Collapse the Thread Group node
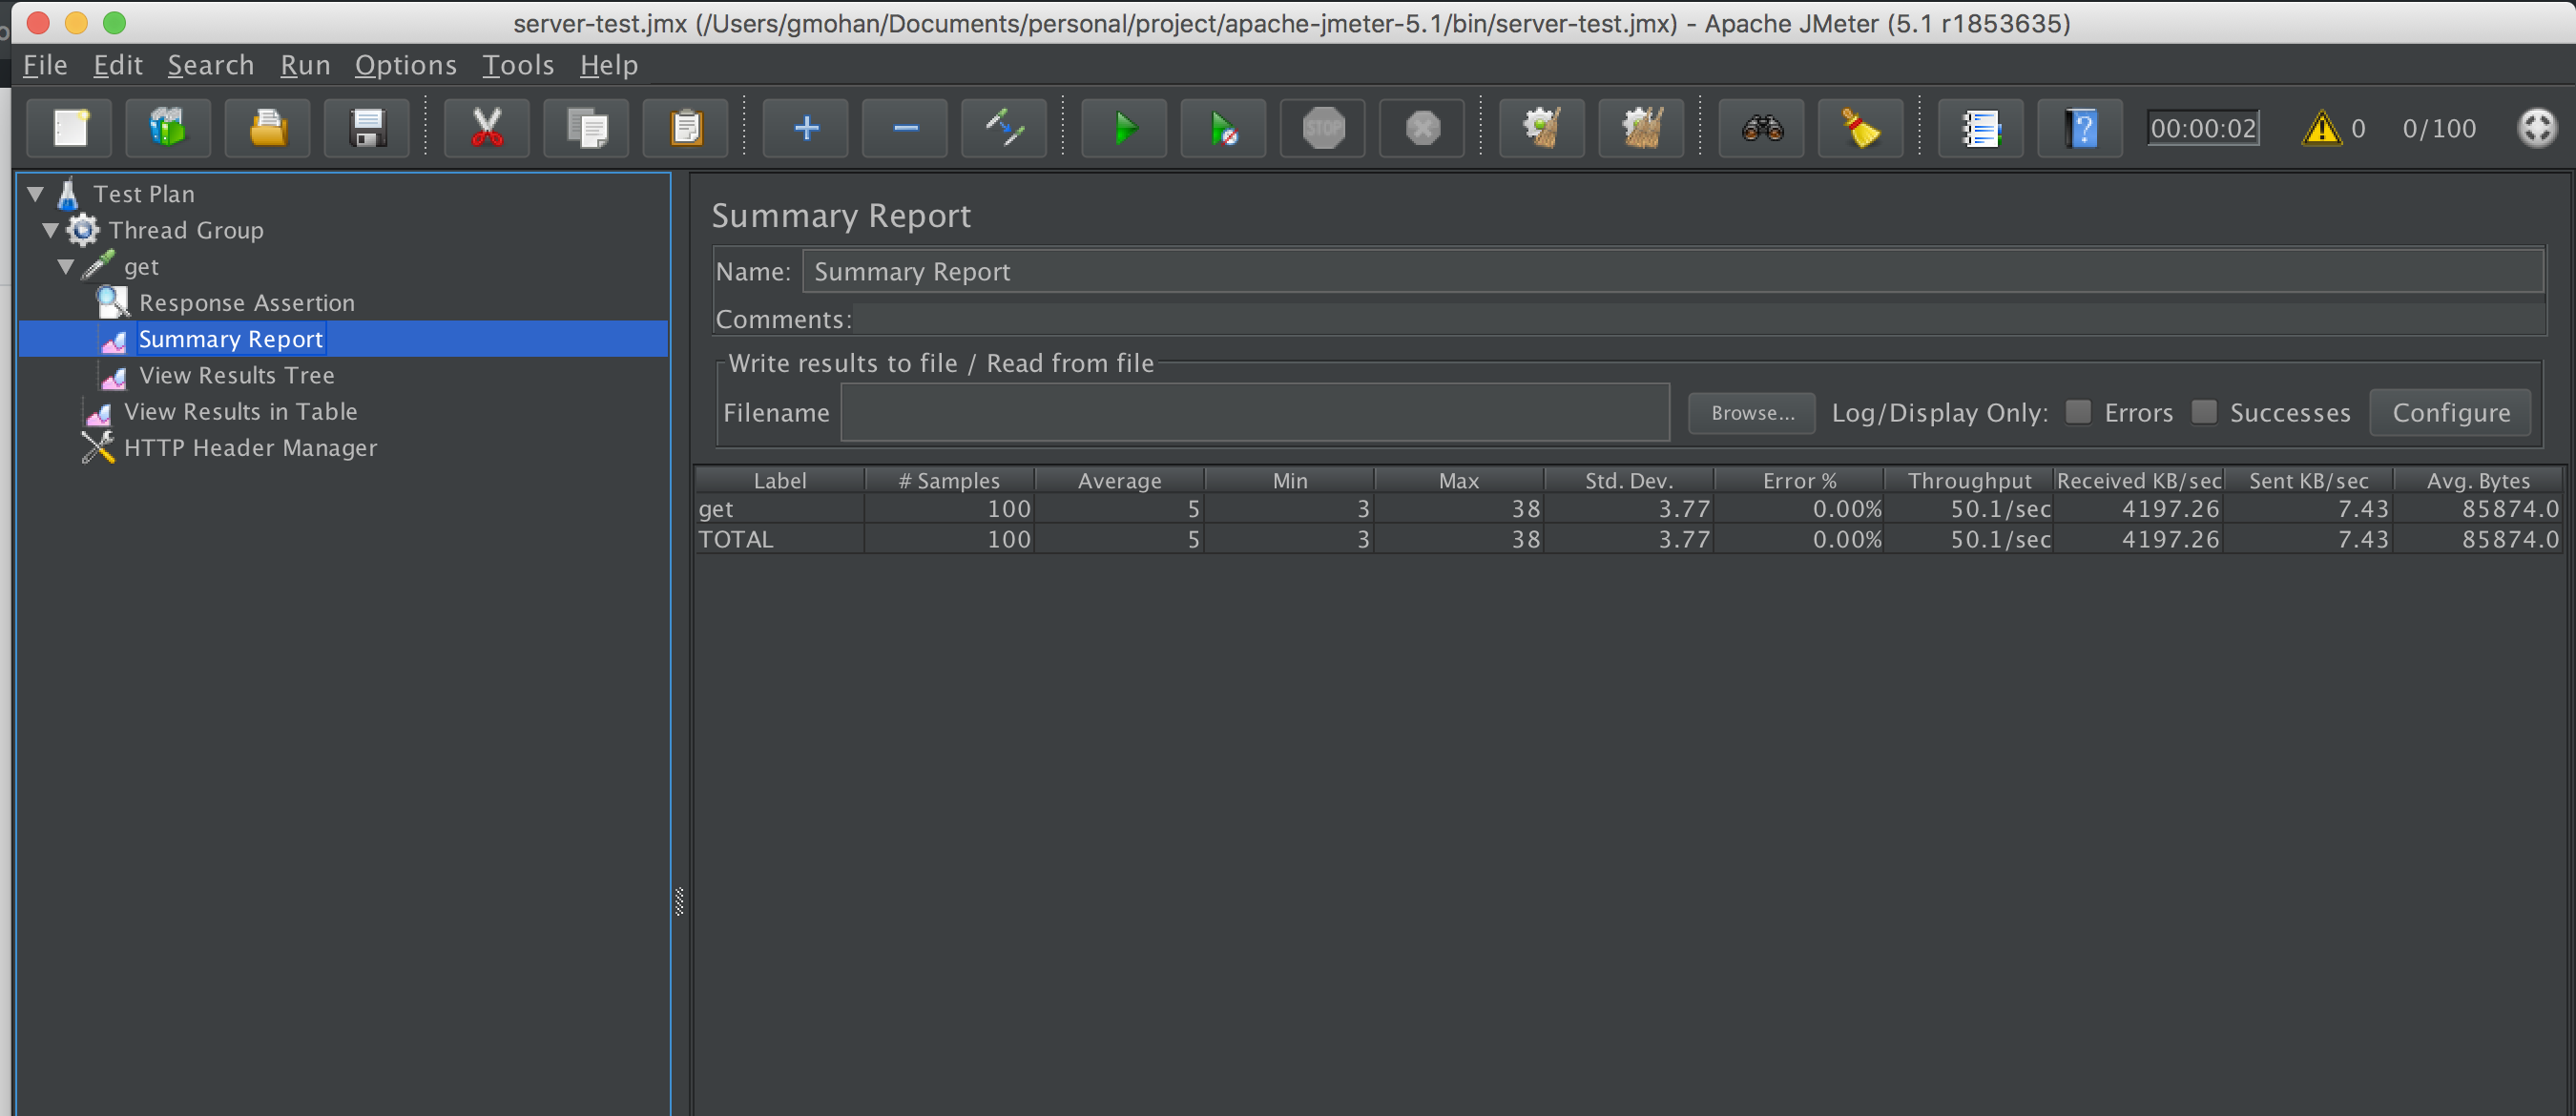The image size is (2576, 1116). coord(51,230)
